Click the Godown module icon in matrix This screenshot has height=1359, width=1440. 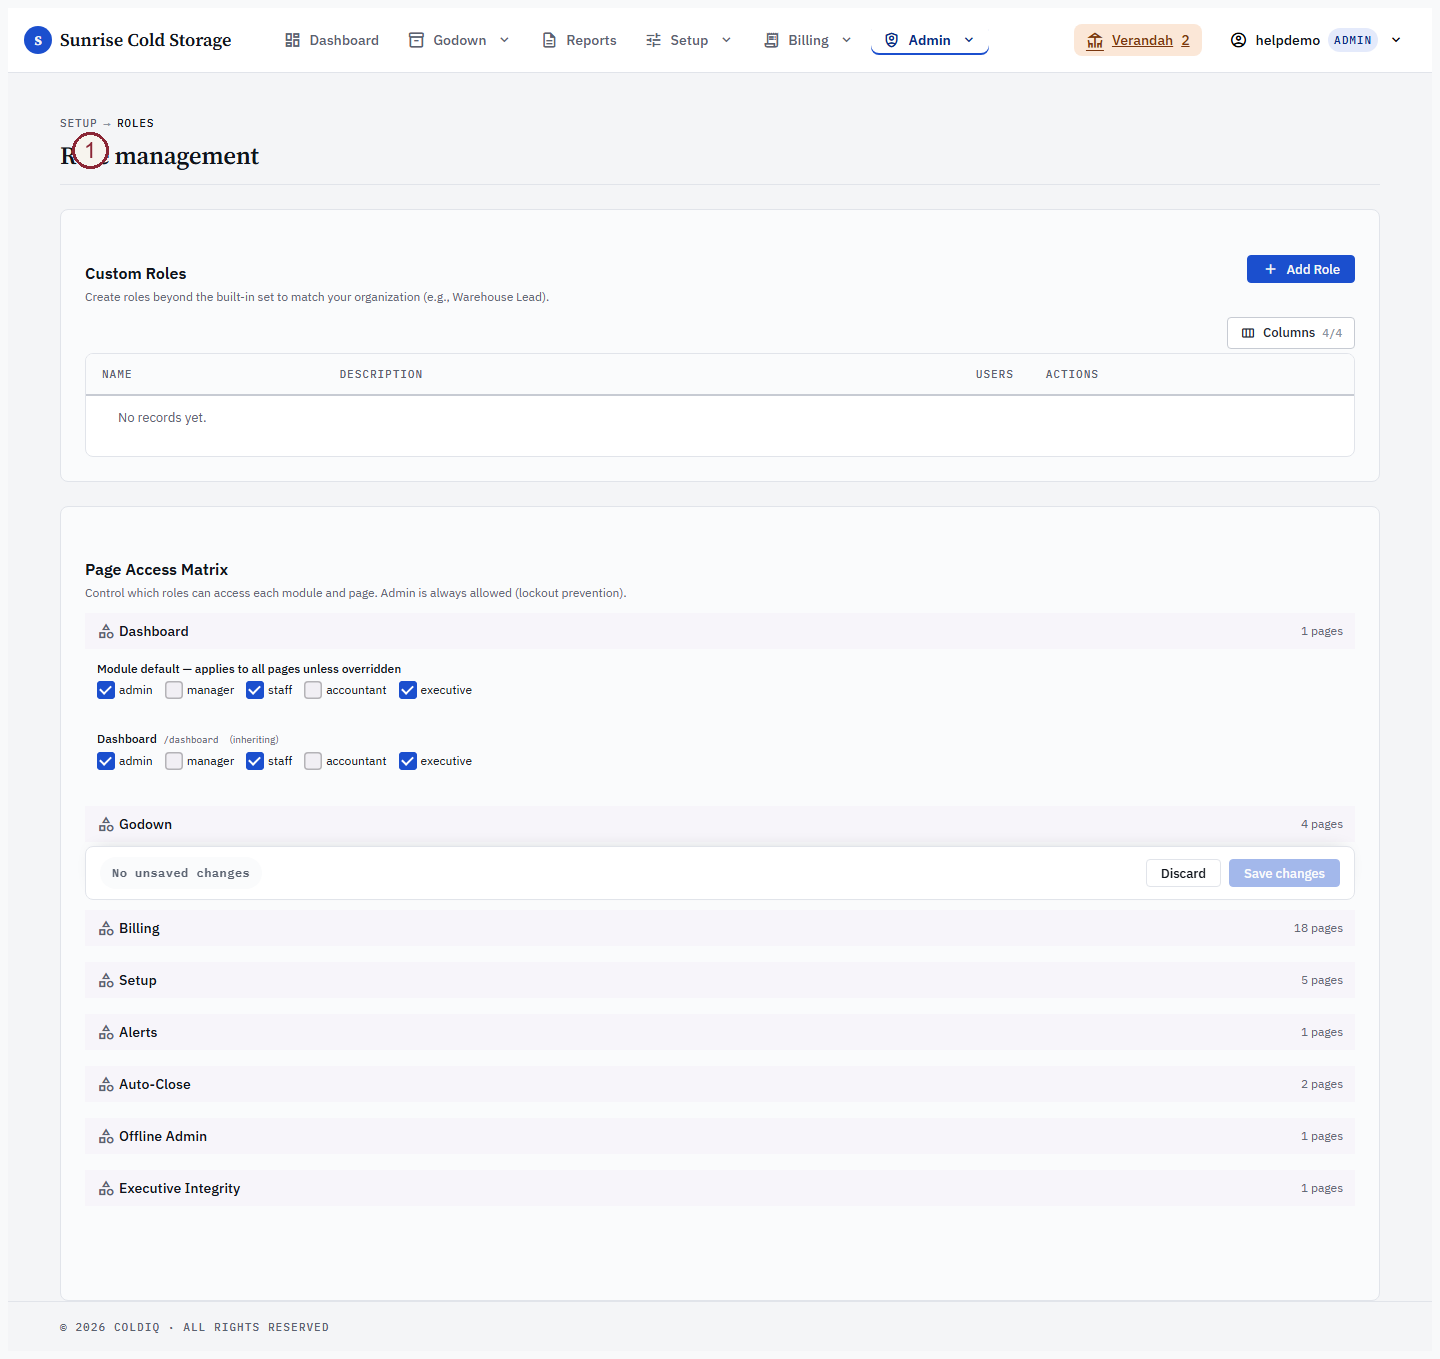tap(106, 824)
